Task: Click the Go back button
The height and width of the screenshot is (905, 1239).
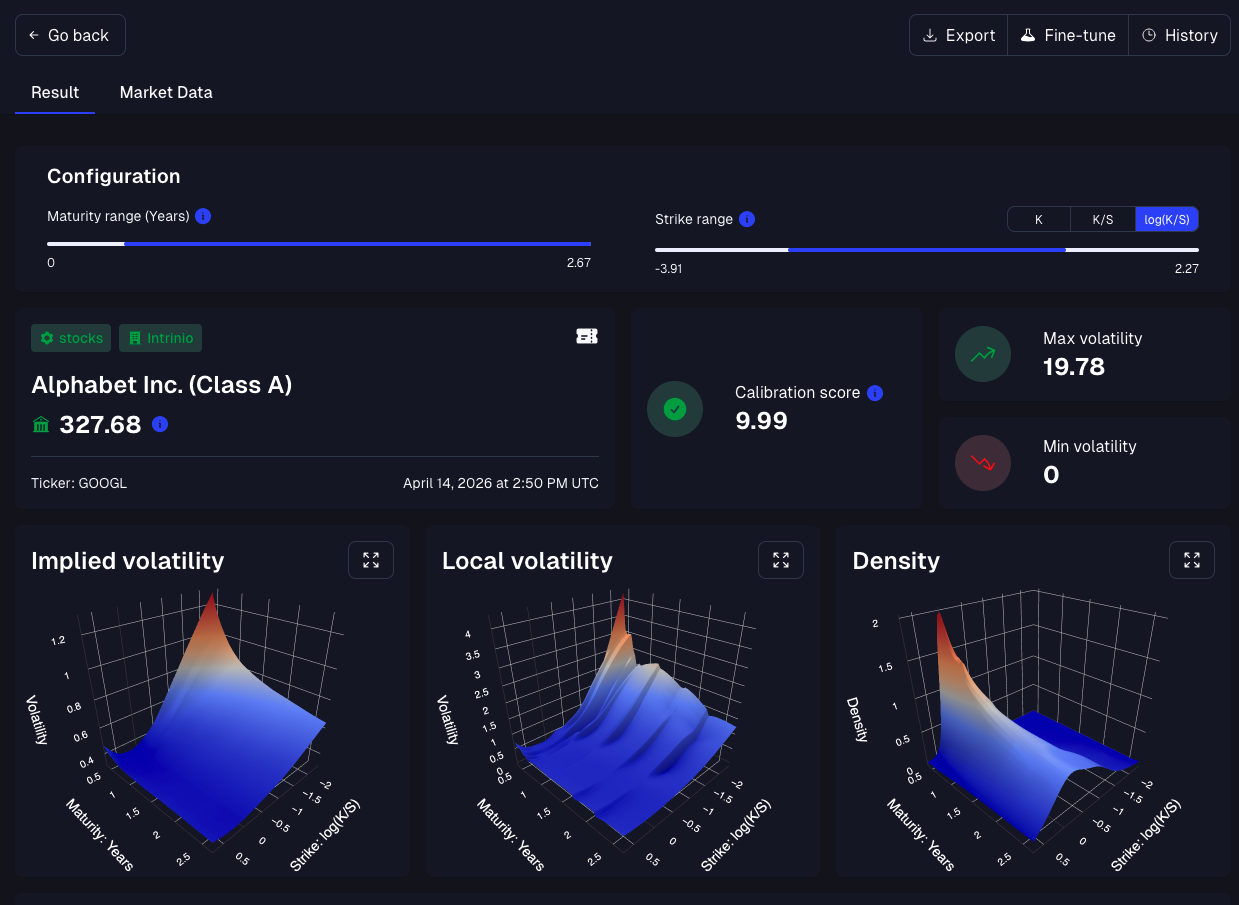Action: [x=70, y=35]
